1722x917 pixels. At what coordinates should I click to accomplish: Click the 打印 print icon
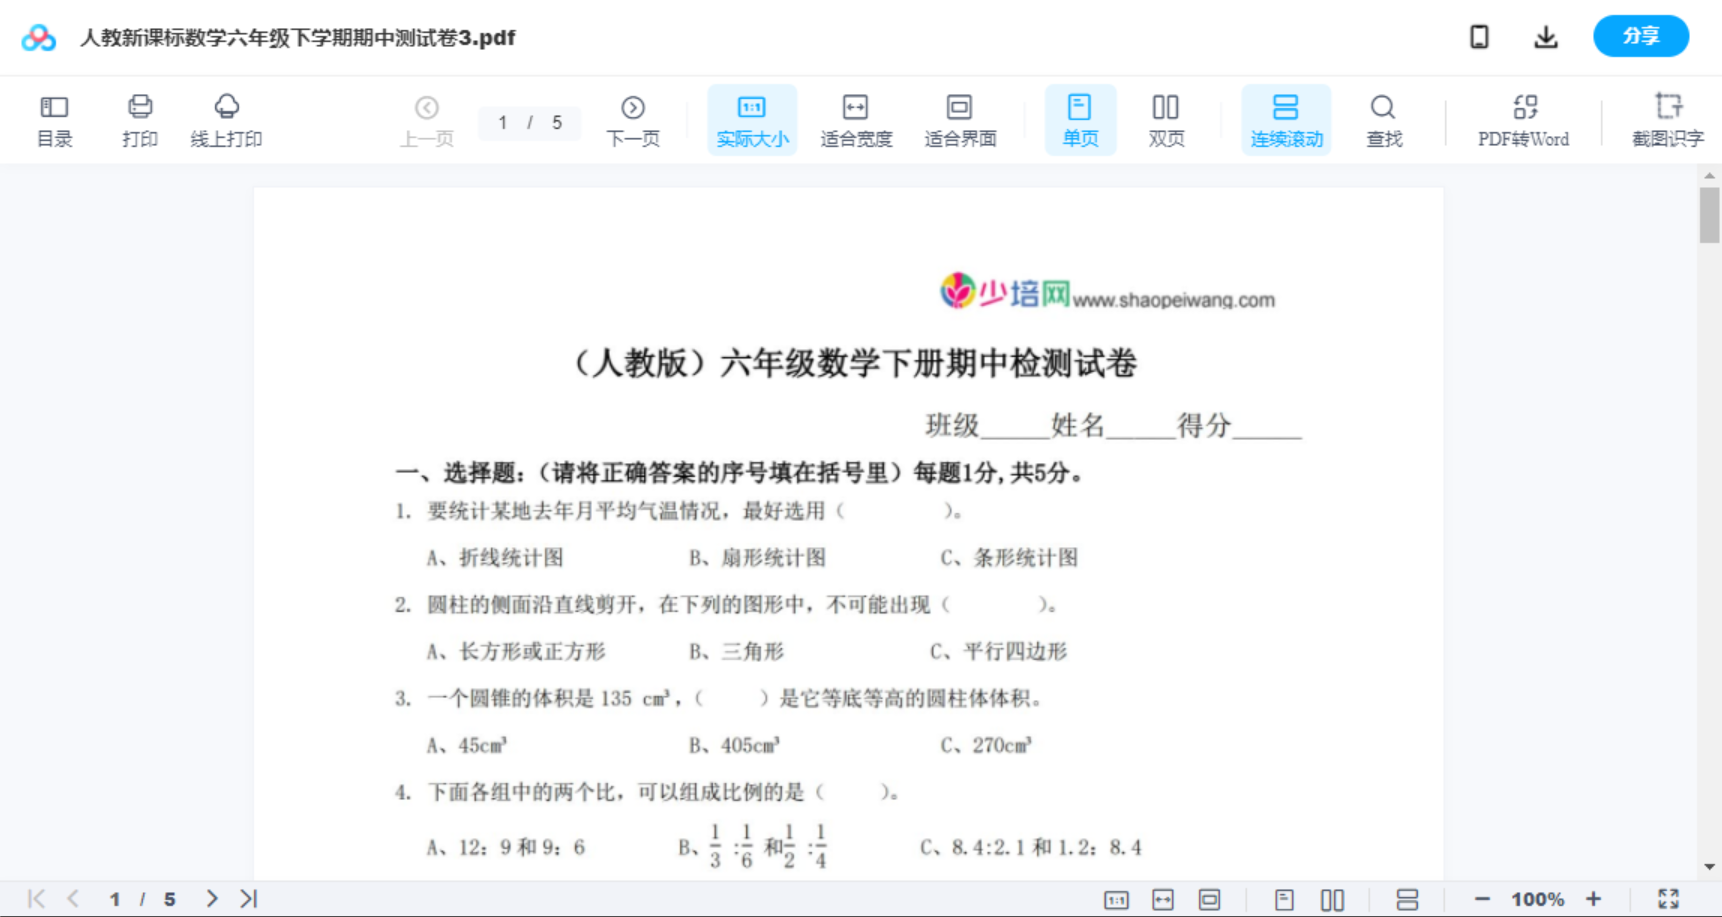point(139,119)
